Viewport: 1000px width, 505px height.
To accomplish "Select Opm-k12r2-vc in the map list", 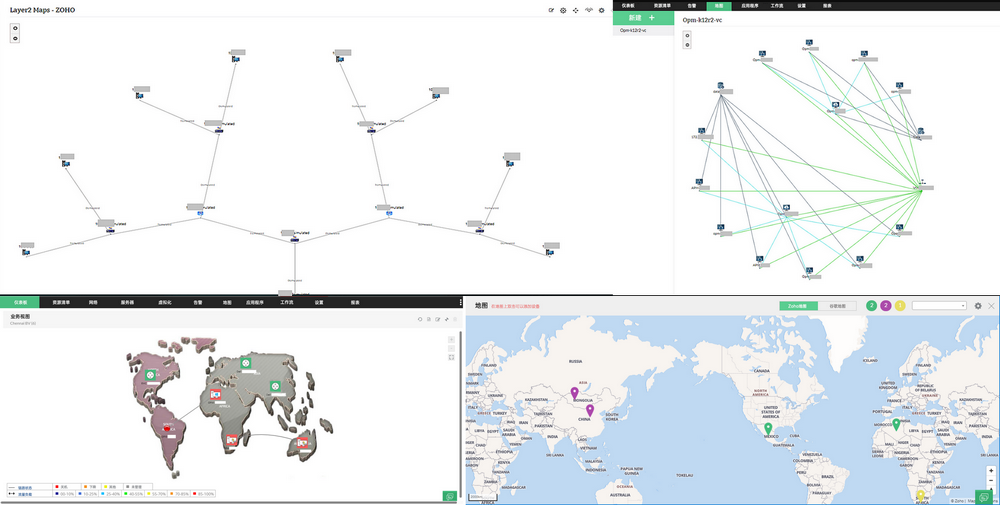I will tap(633, 31).
